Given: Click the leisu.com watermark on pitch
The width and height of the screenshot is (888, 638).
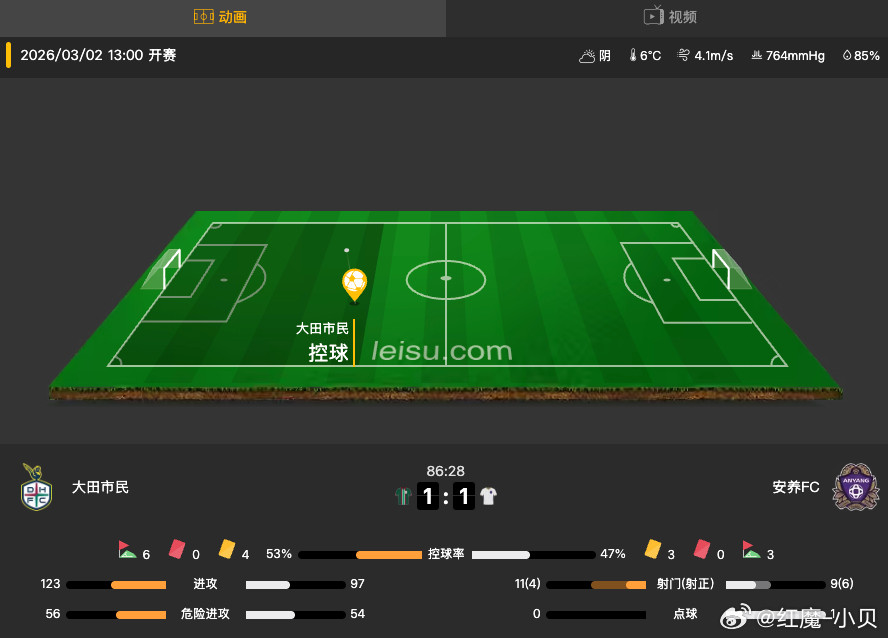Looking at the screenshot, I should click(442, 352).
